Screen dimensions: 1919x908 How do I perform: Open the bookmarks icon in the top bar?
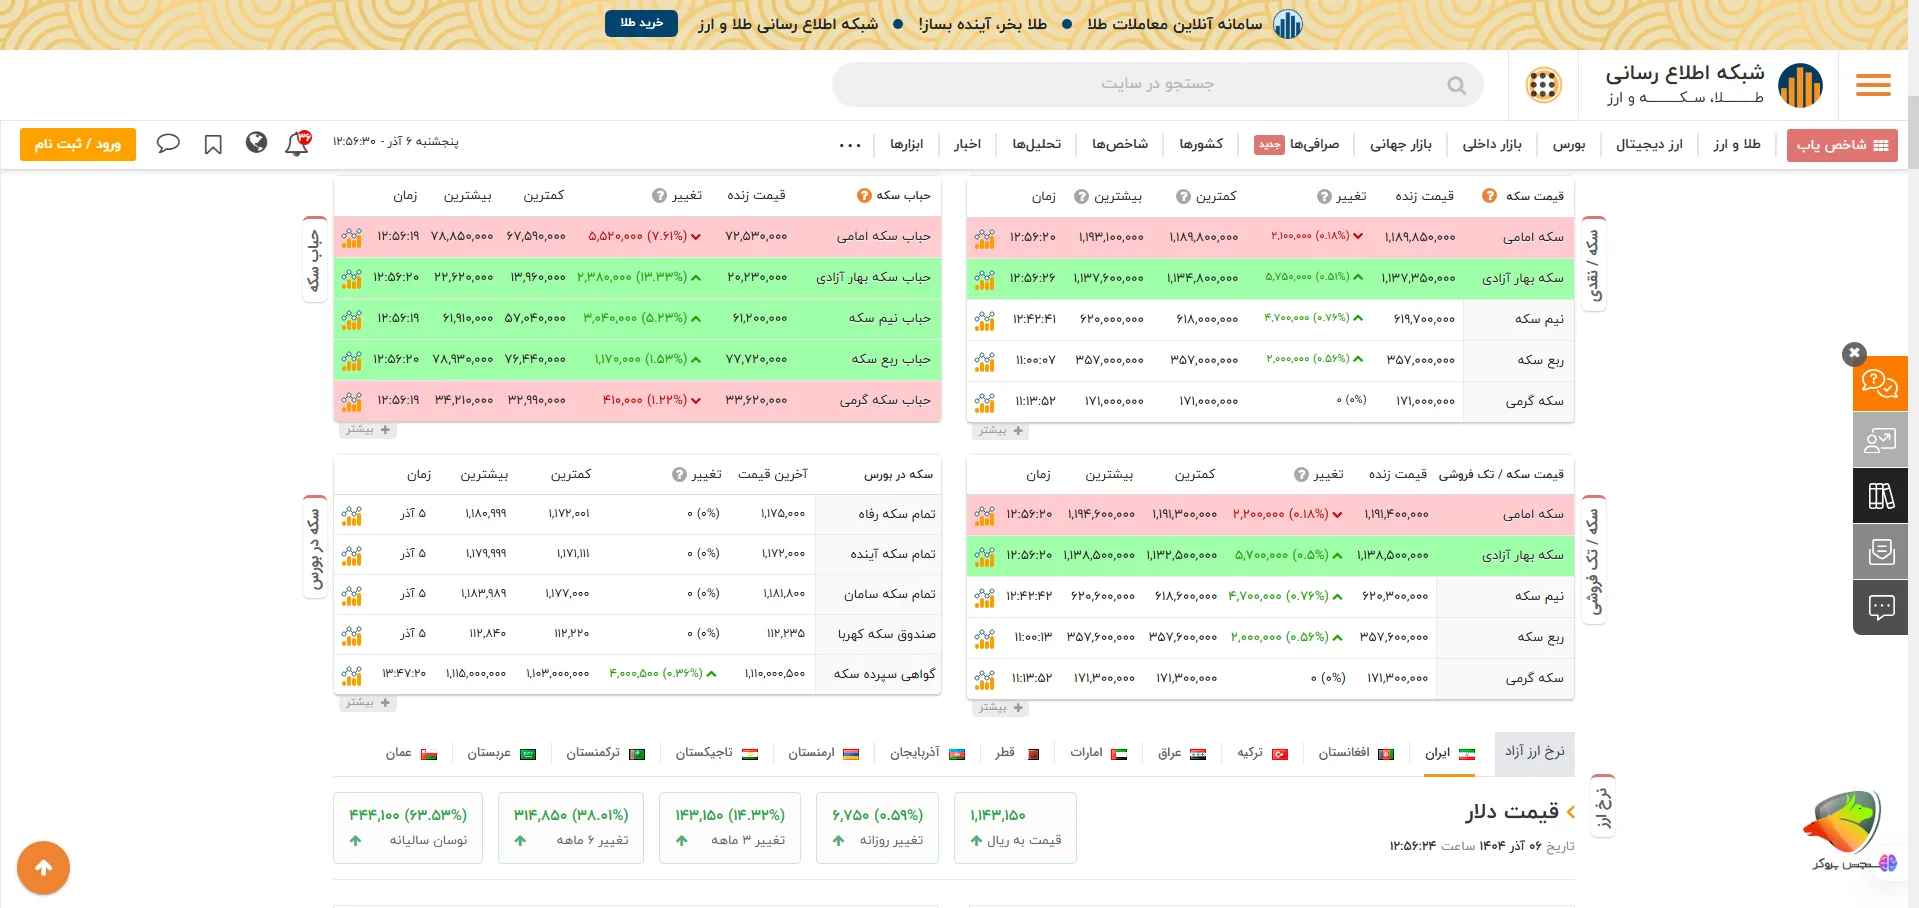tap(212, 143)
